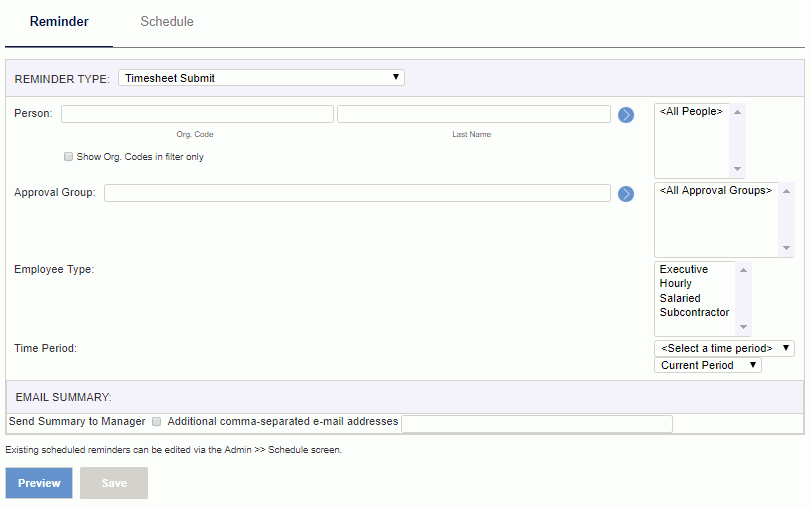Select Subcontractor in Employee Type list
The width and height of the screenshot is (810, 509).
pos(694,312)
